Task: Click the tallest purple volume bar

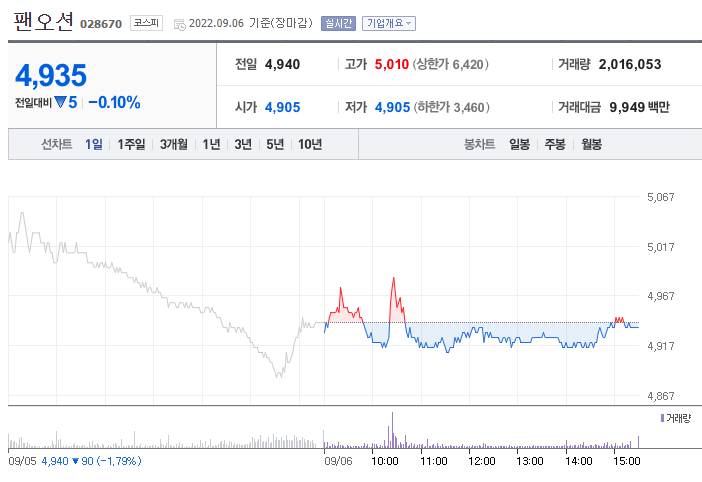Action: pyautogui.click(x=393, y=430)
